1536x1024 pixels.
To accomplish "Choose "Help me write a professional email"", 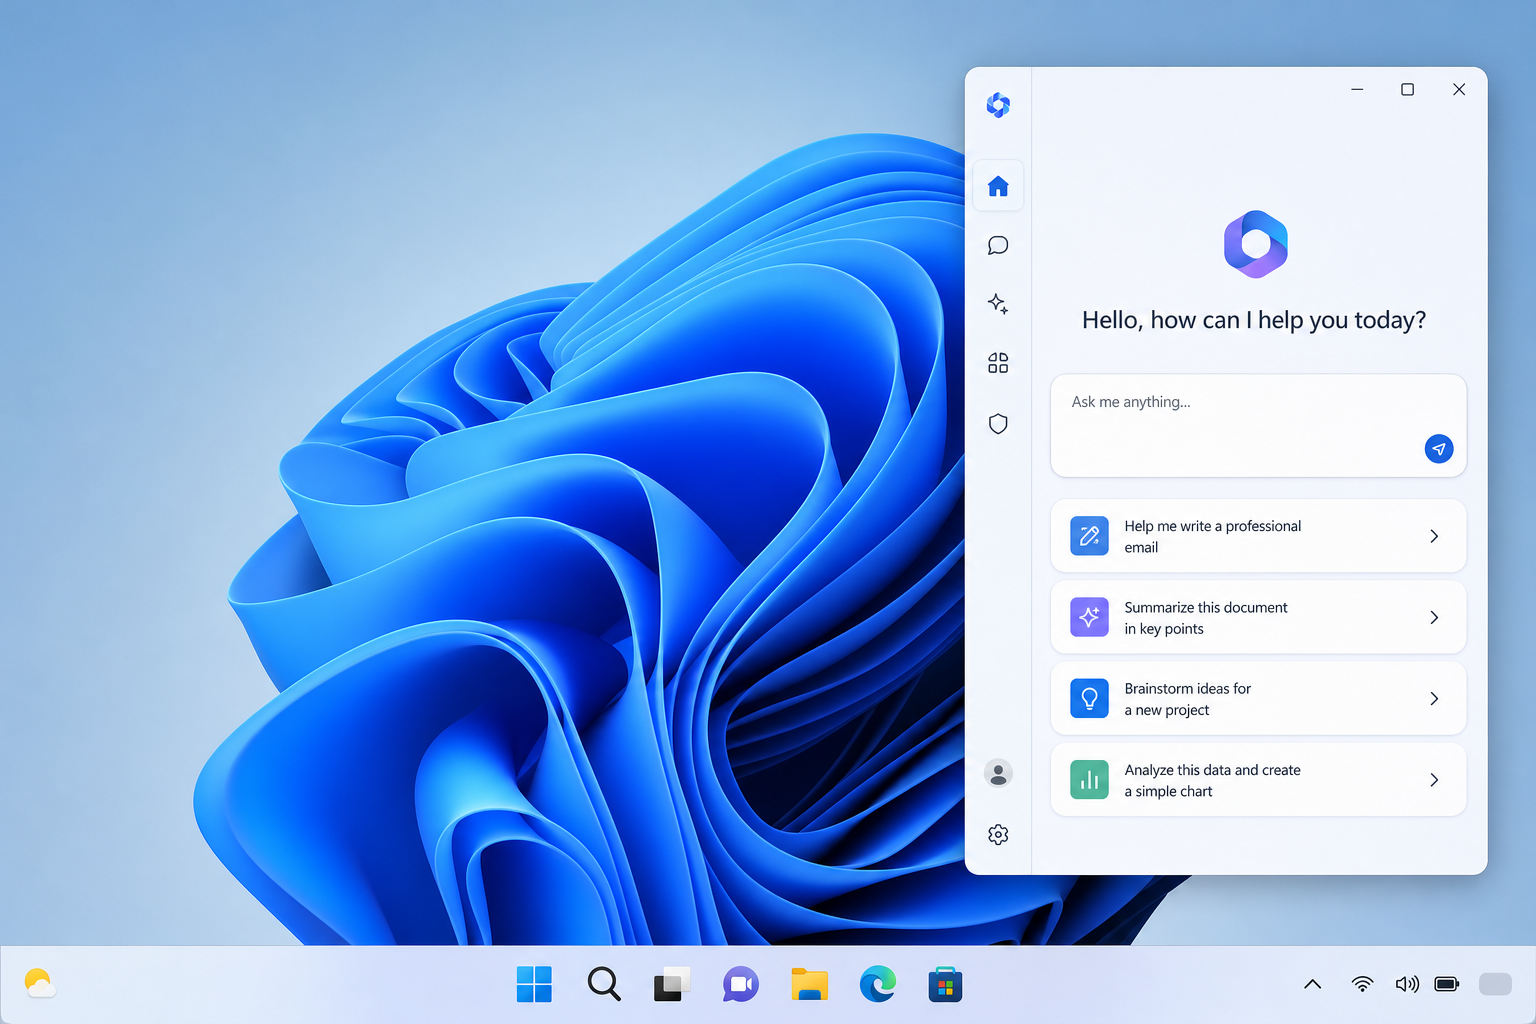I will [x=1258, y=536].
